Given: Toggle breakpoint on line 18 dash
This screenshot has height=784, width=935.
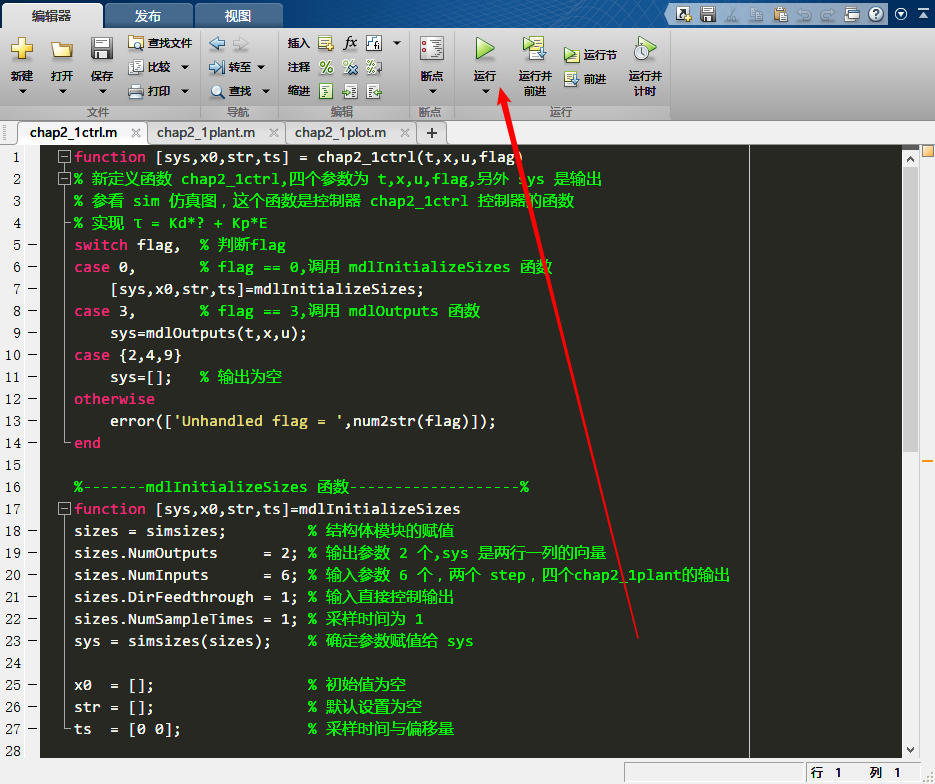Looking at the screenshot, I should tap(32, 531).
